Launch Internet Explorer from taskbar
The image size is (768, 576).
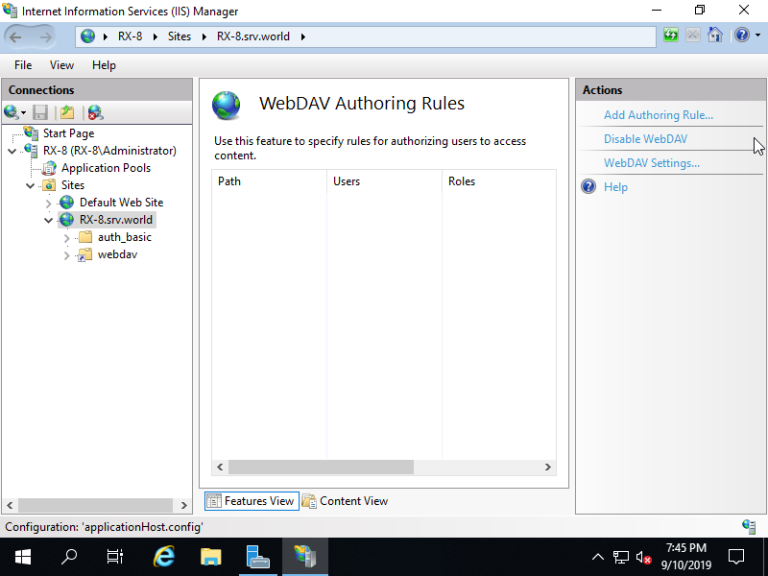[x=164, y=556]
